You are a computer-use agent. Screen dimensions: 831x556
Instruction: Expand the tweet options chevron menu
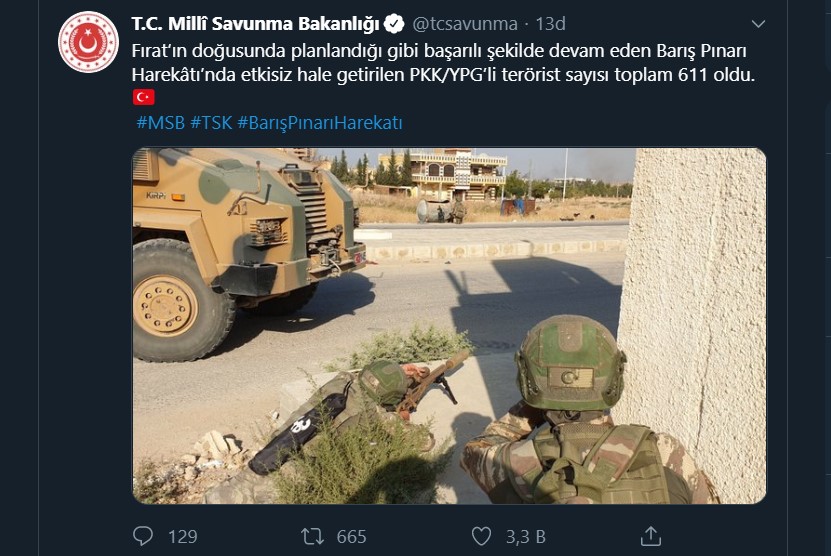pos(758,24)
